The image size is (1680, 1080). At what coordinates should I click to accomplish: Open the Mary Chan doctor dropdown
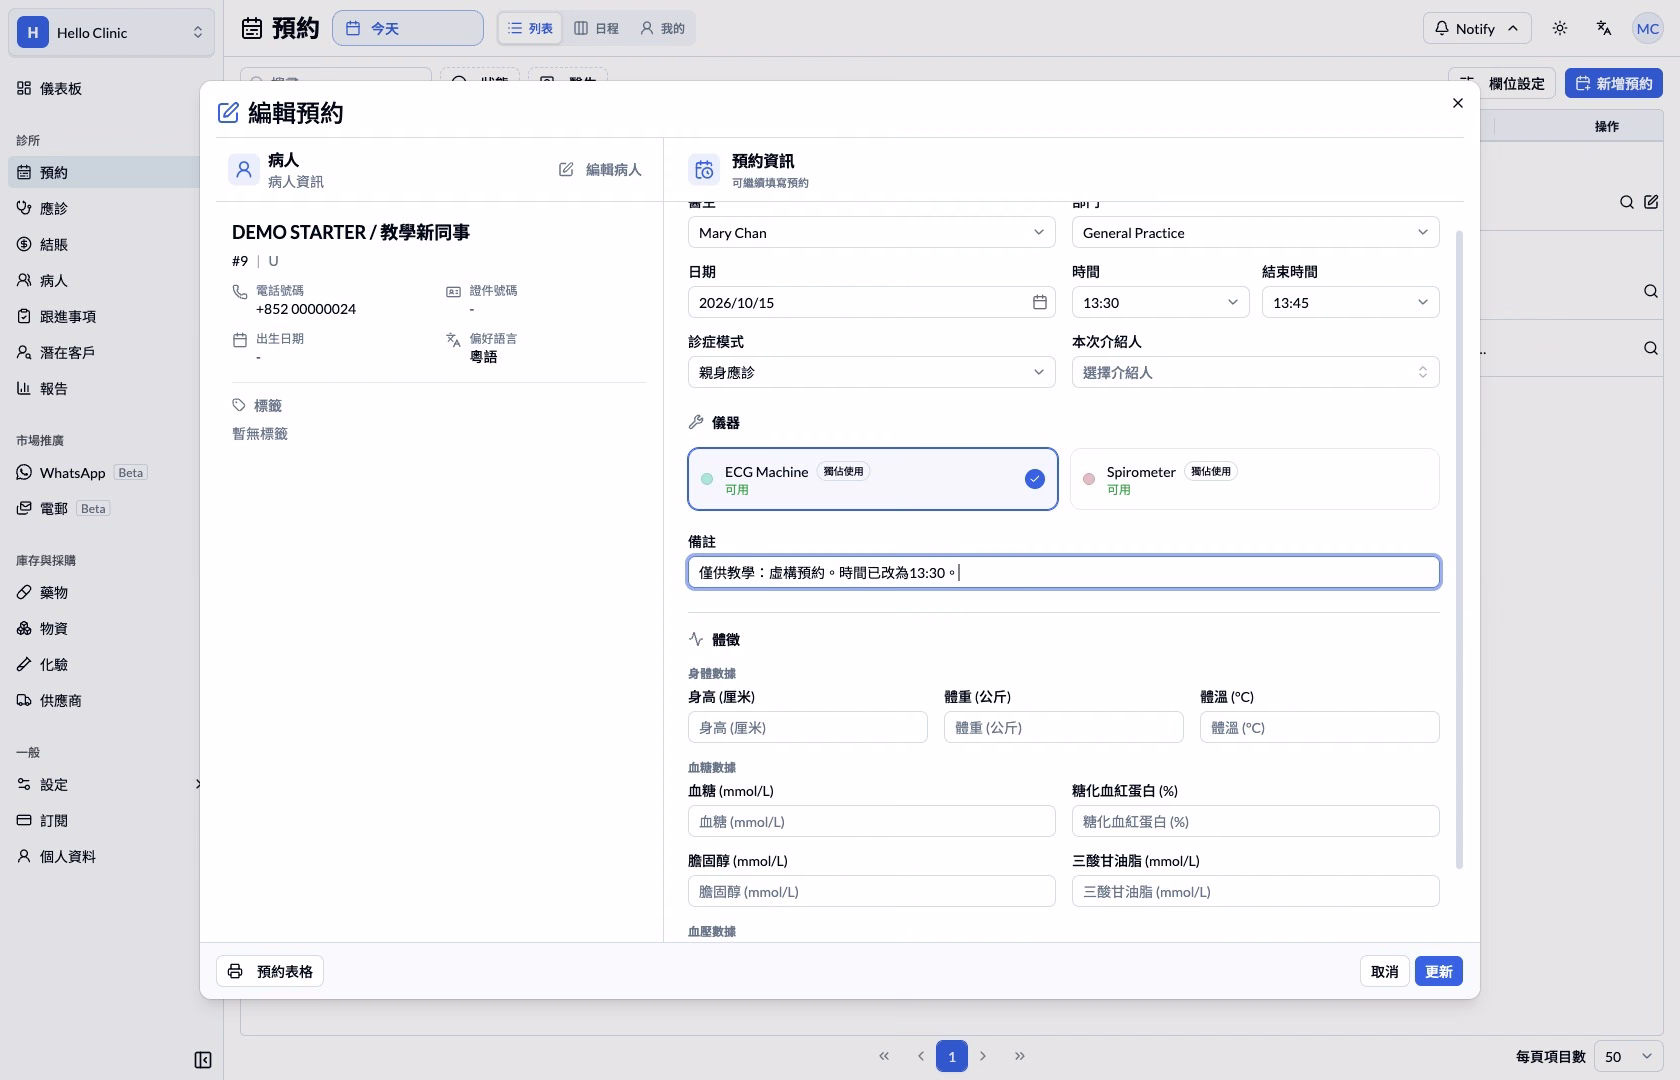pyautogui.click(x=871, y=232)
